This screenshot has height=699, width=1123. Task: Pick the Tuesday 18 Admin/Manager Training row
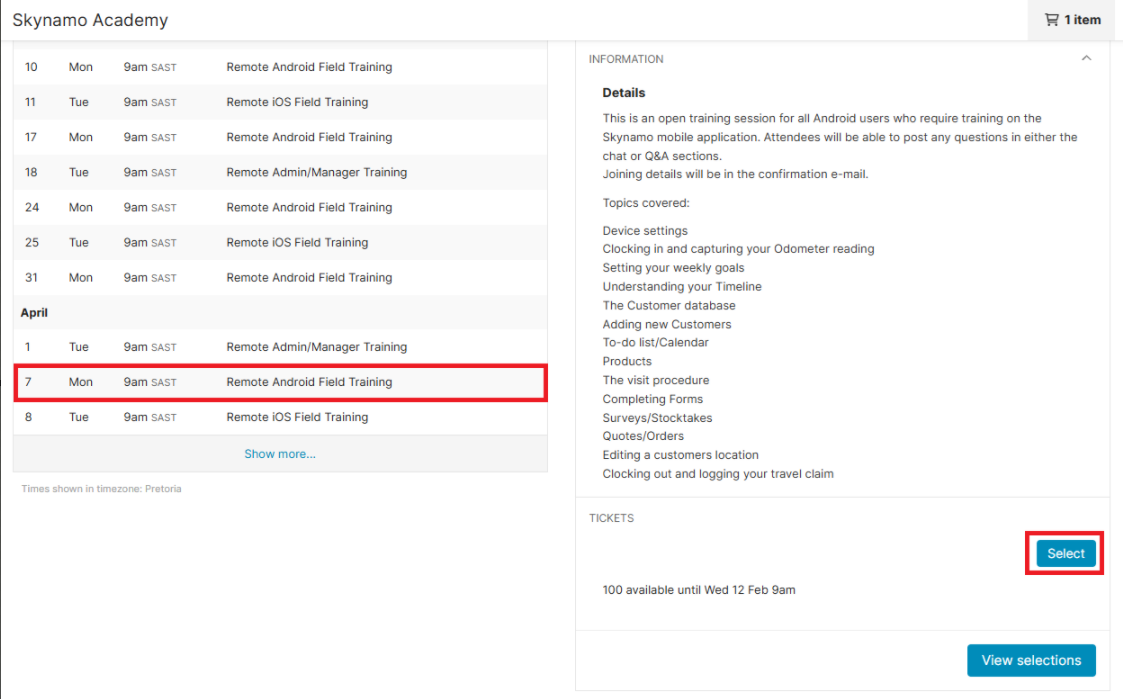316,172
